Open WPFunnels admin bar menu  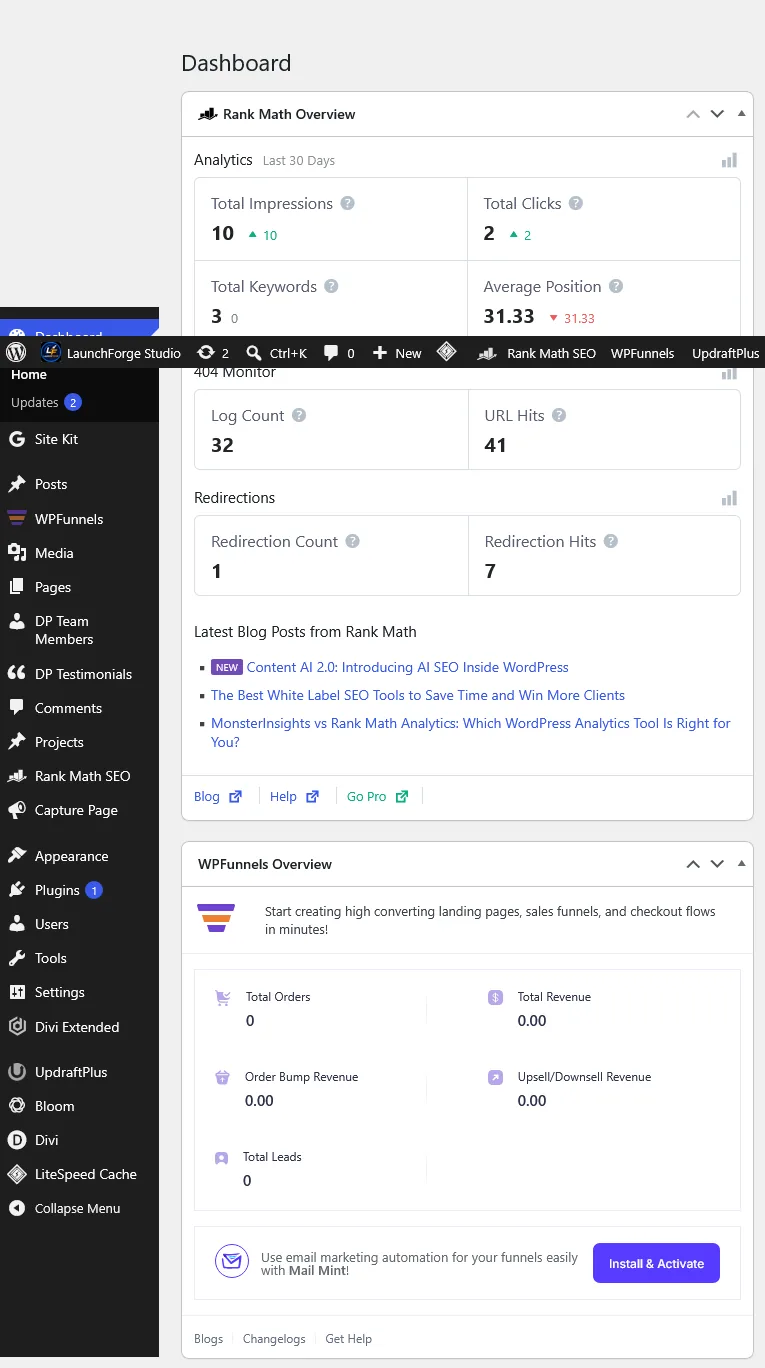click(x=643, y=353)
